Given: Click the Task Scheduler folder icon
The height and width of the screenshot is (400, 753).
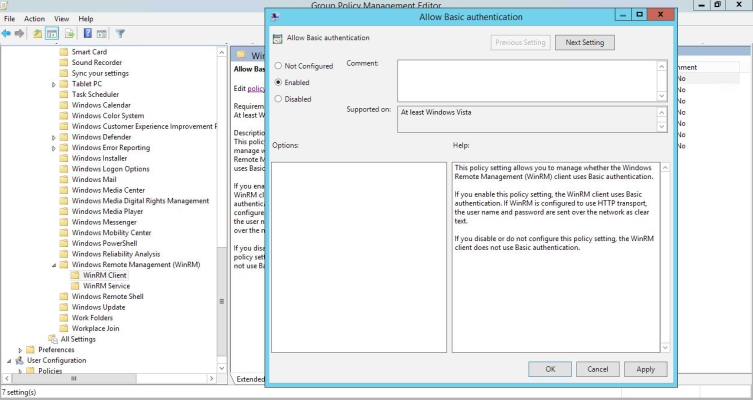Looking at the screenshot, I should [63, 94].
